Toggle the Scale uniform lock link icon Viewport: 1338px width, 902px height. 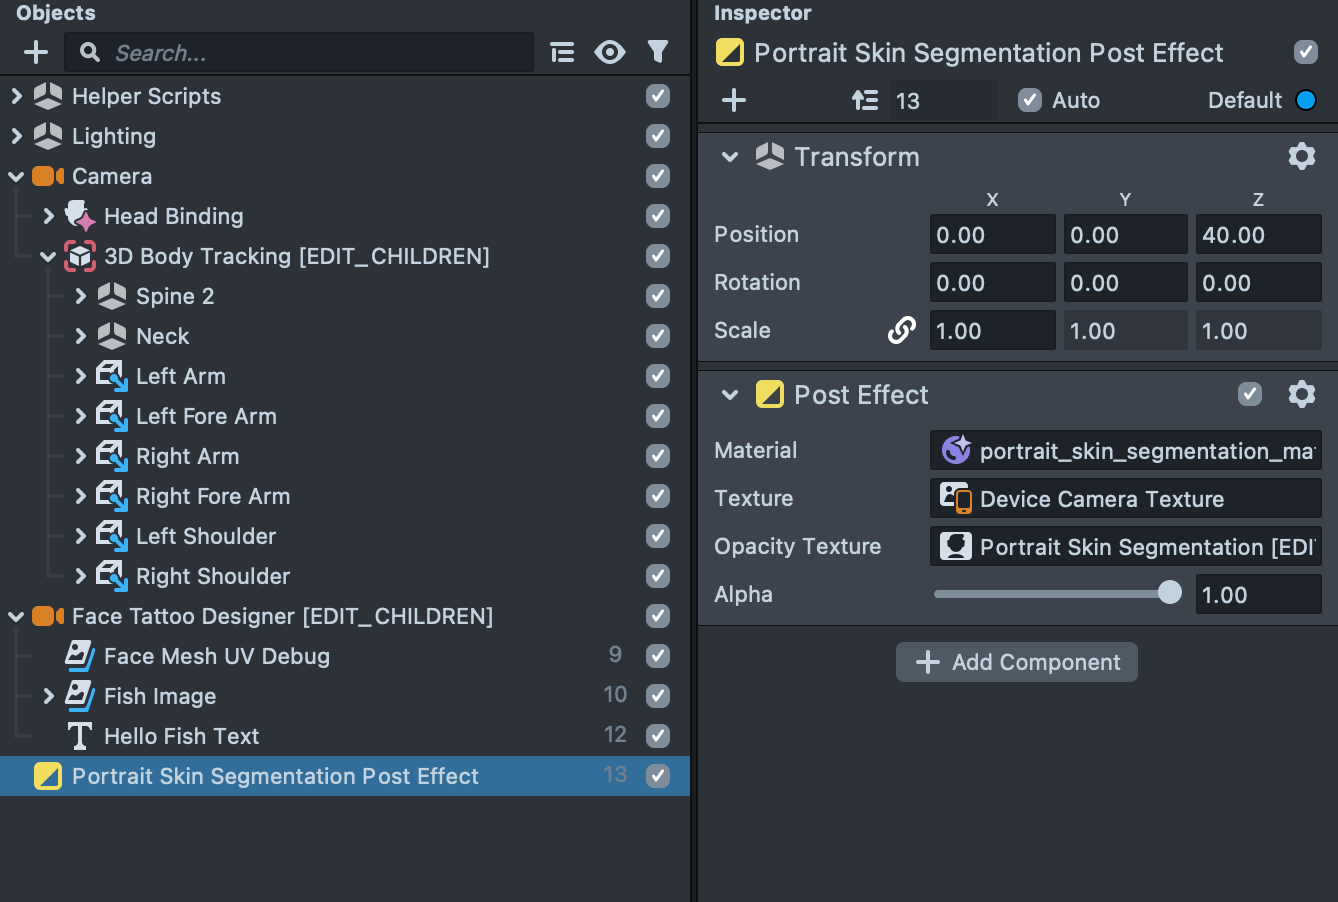(x=901, y=330)
